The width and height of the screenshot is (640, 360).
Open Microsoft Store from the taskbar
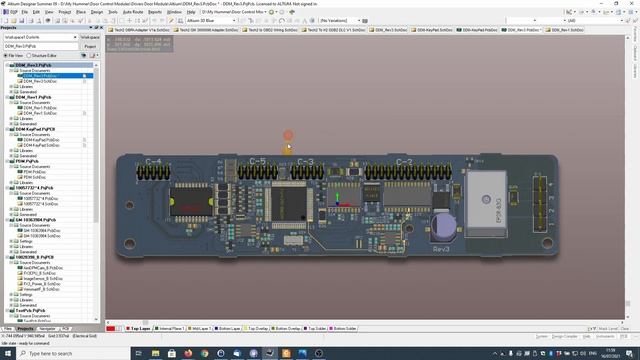[172, 353]
